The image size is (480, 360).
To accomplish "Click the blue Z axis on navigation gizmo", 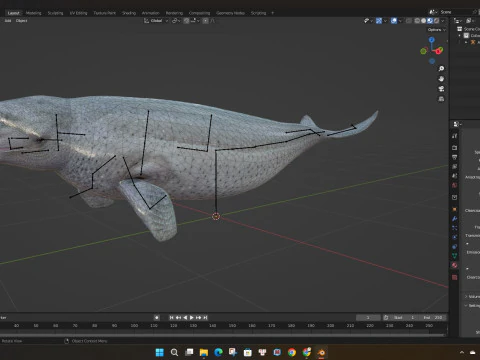I will tap(432, 40).
